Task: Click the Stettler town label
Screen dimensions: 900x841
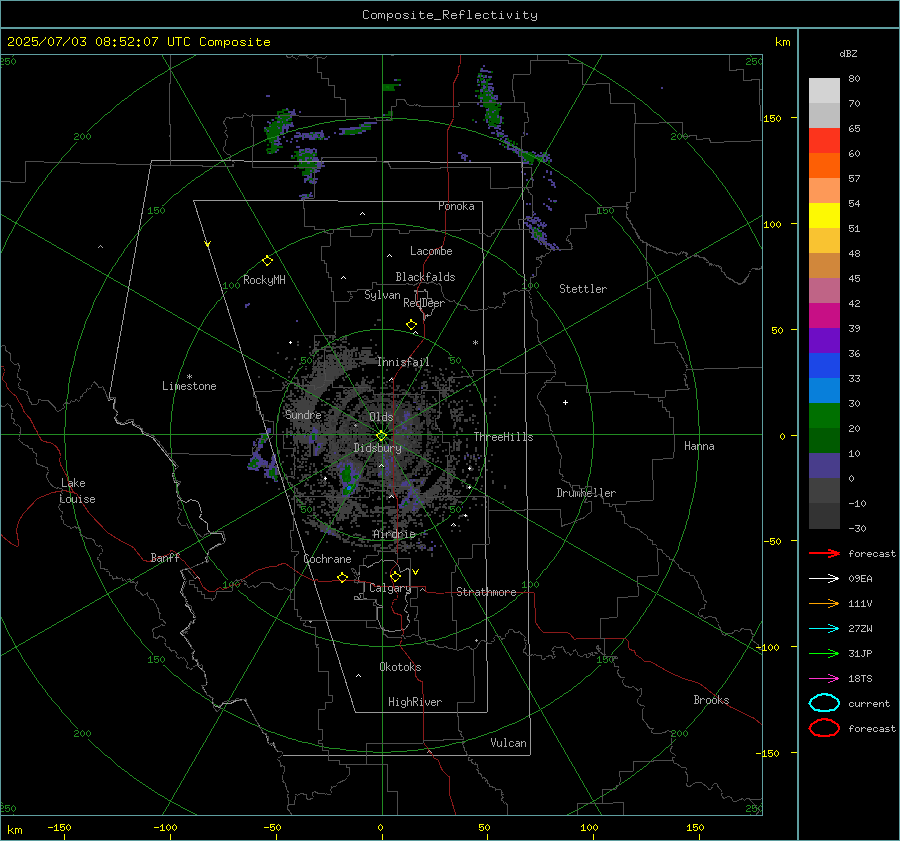Action: pos(583,289)
